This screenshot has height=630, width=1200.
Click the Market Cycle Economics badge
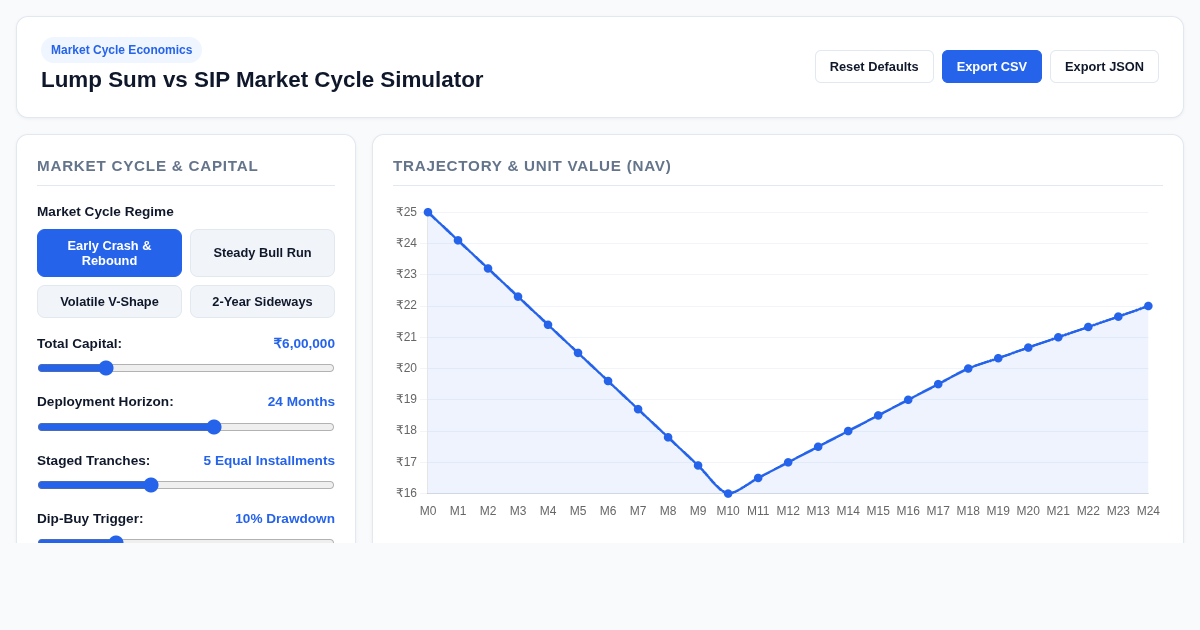click(122, 50)
